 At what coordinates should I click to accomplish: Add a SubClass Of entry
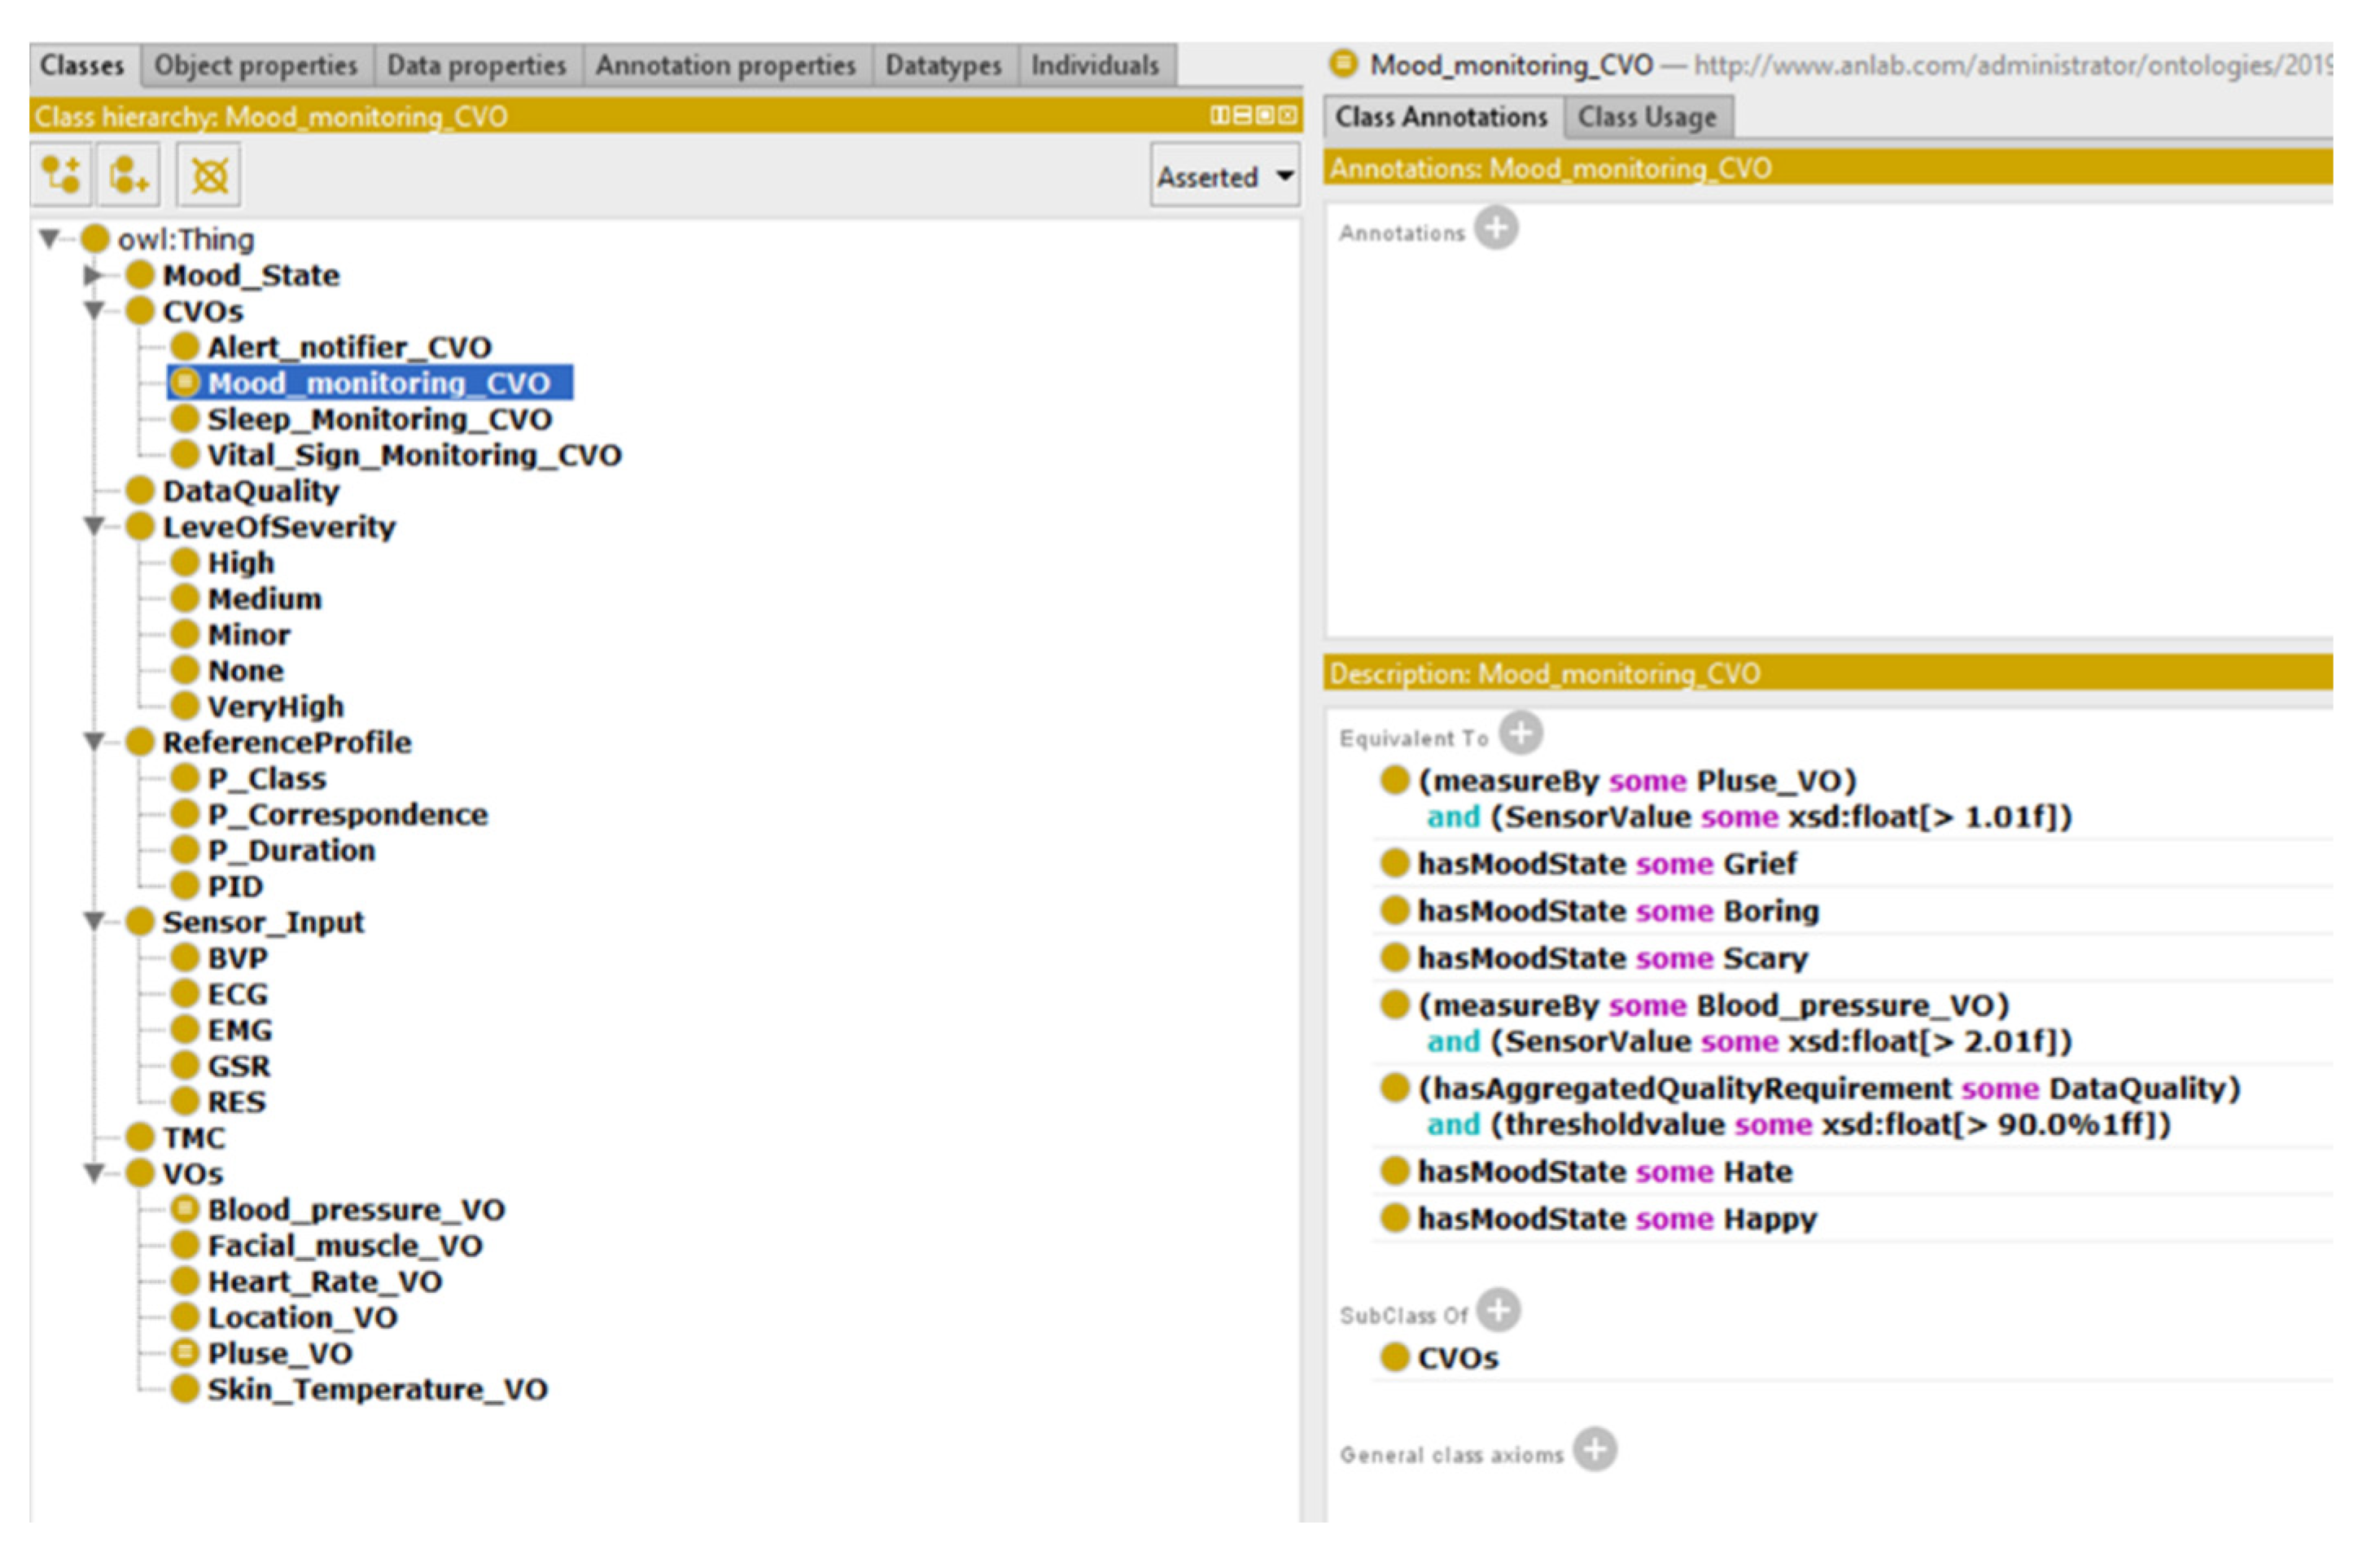pos(1499,1311)
